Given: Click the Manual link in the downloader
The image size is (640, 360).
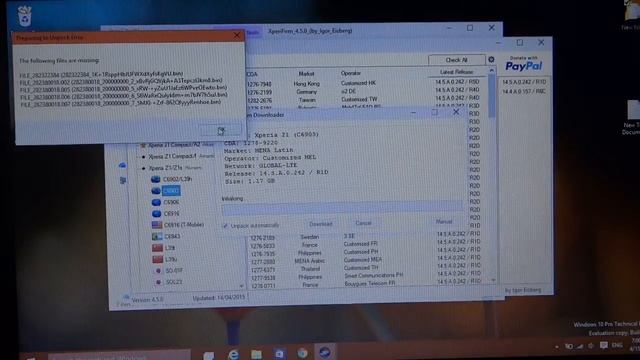Looking at the screenshot, I should 444,222.
